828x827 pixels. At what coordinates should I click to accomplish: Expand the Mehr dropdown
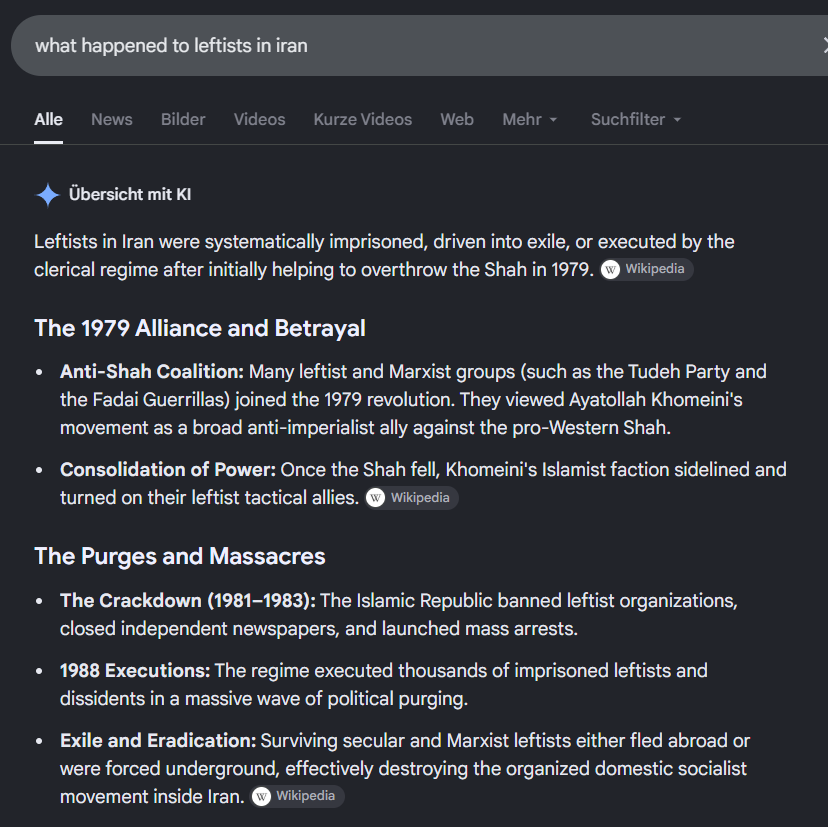[530, 119]
